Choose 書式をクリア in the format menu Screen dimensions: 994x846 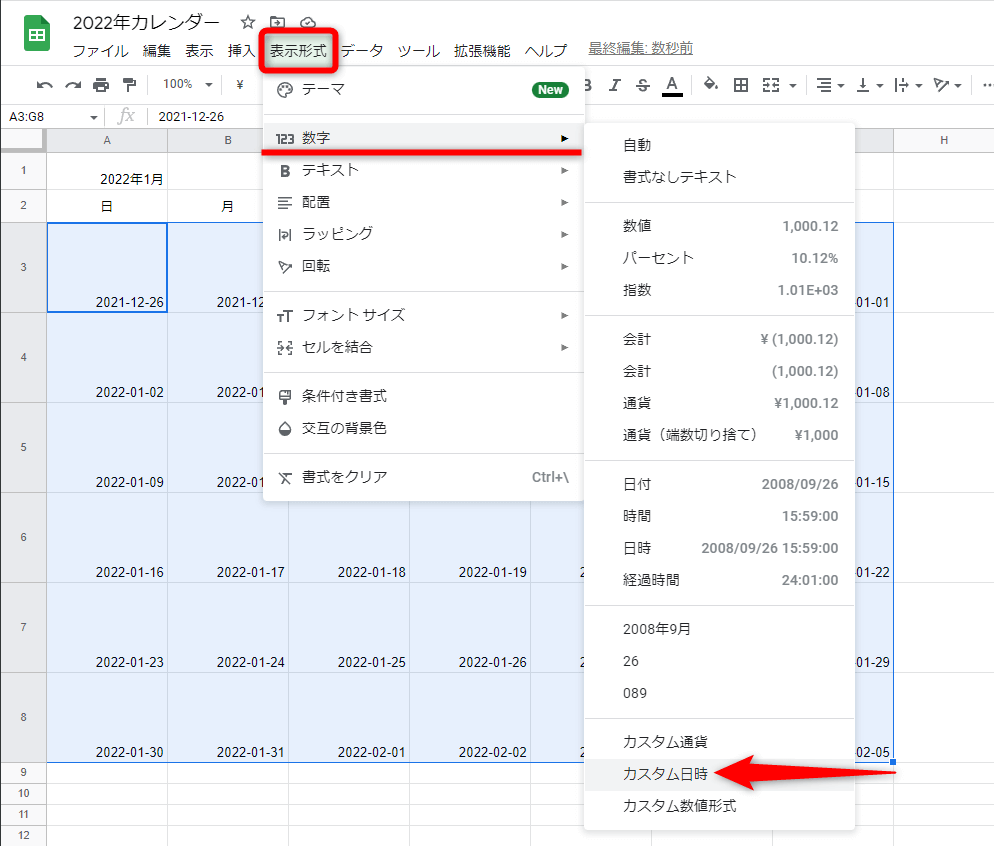pos(422,477)
